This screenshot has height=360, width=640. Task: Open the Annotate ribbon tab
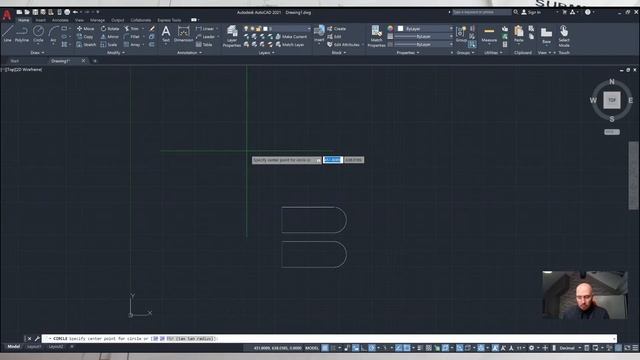point(60,20)
